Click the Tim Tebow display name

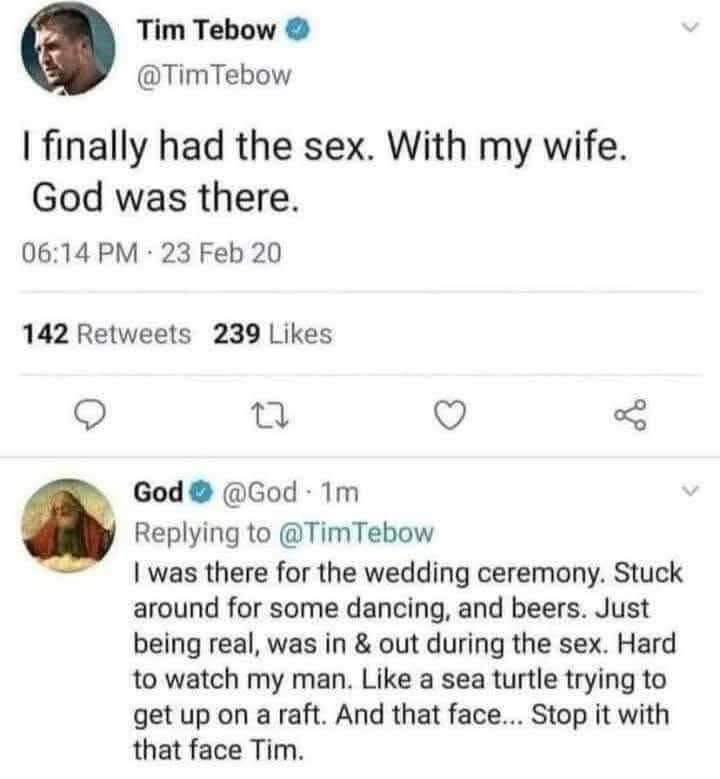(x=207, y=31)
